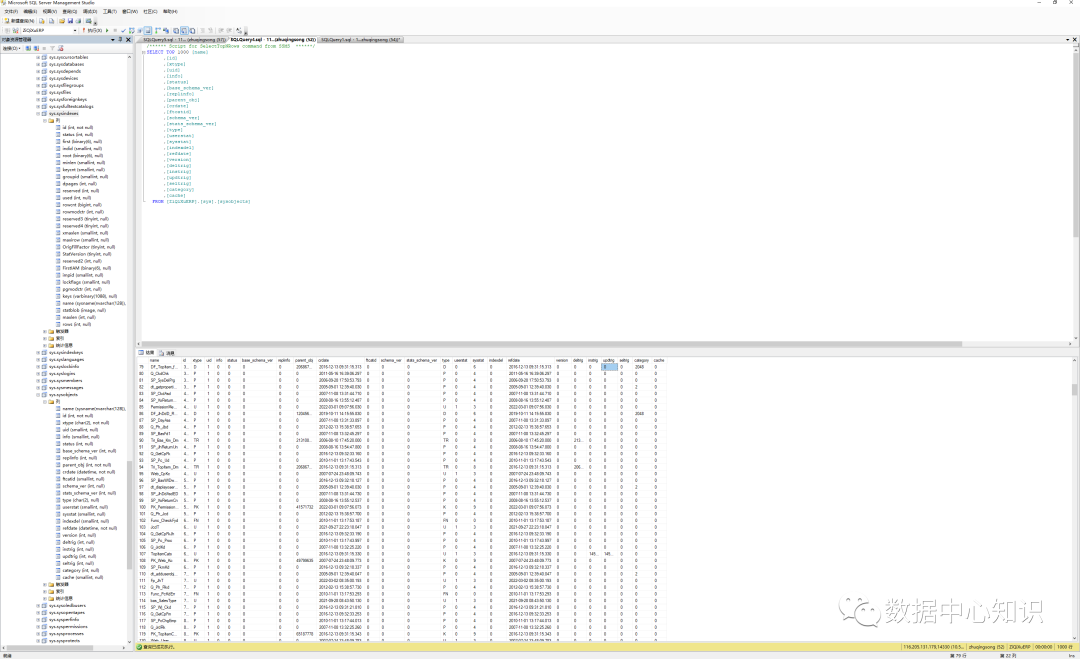Image resolution: width=1080 pixels, height=659 pixels.
Task: Switch to the SQLQuery1.sql tab
Action: pos(360,39)
